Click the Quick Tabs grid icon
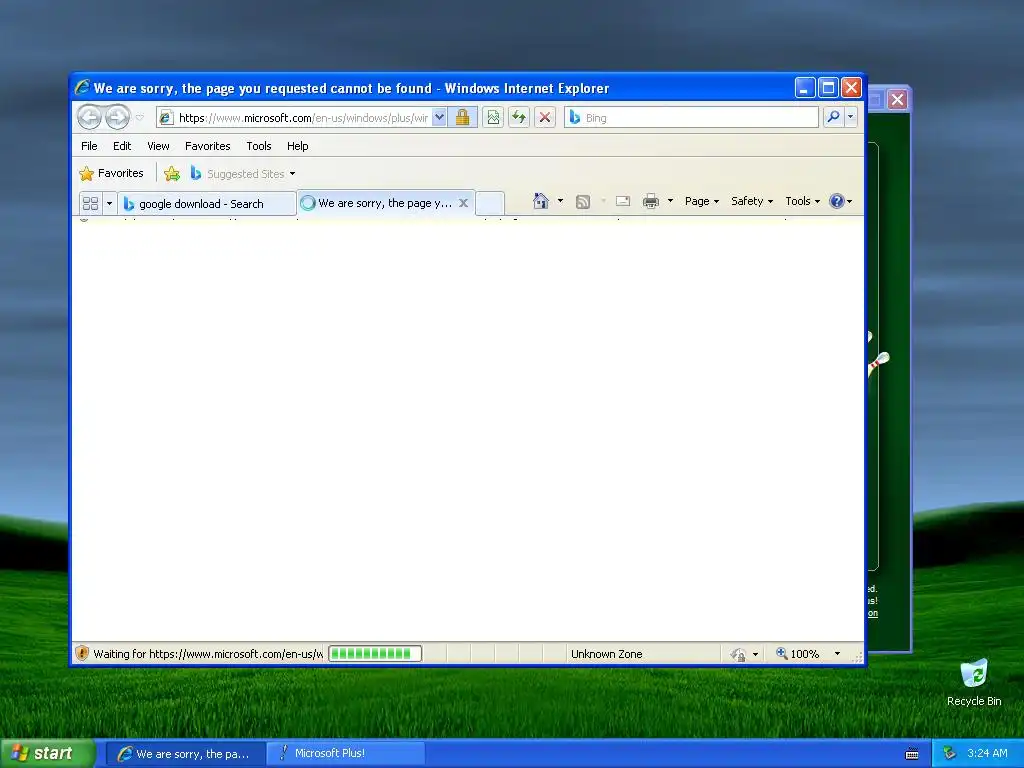Screen dimensions: 1024x768 [x=90, y=204]
